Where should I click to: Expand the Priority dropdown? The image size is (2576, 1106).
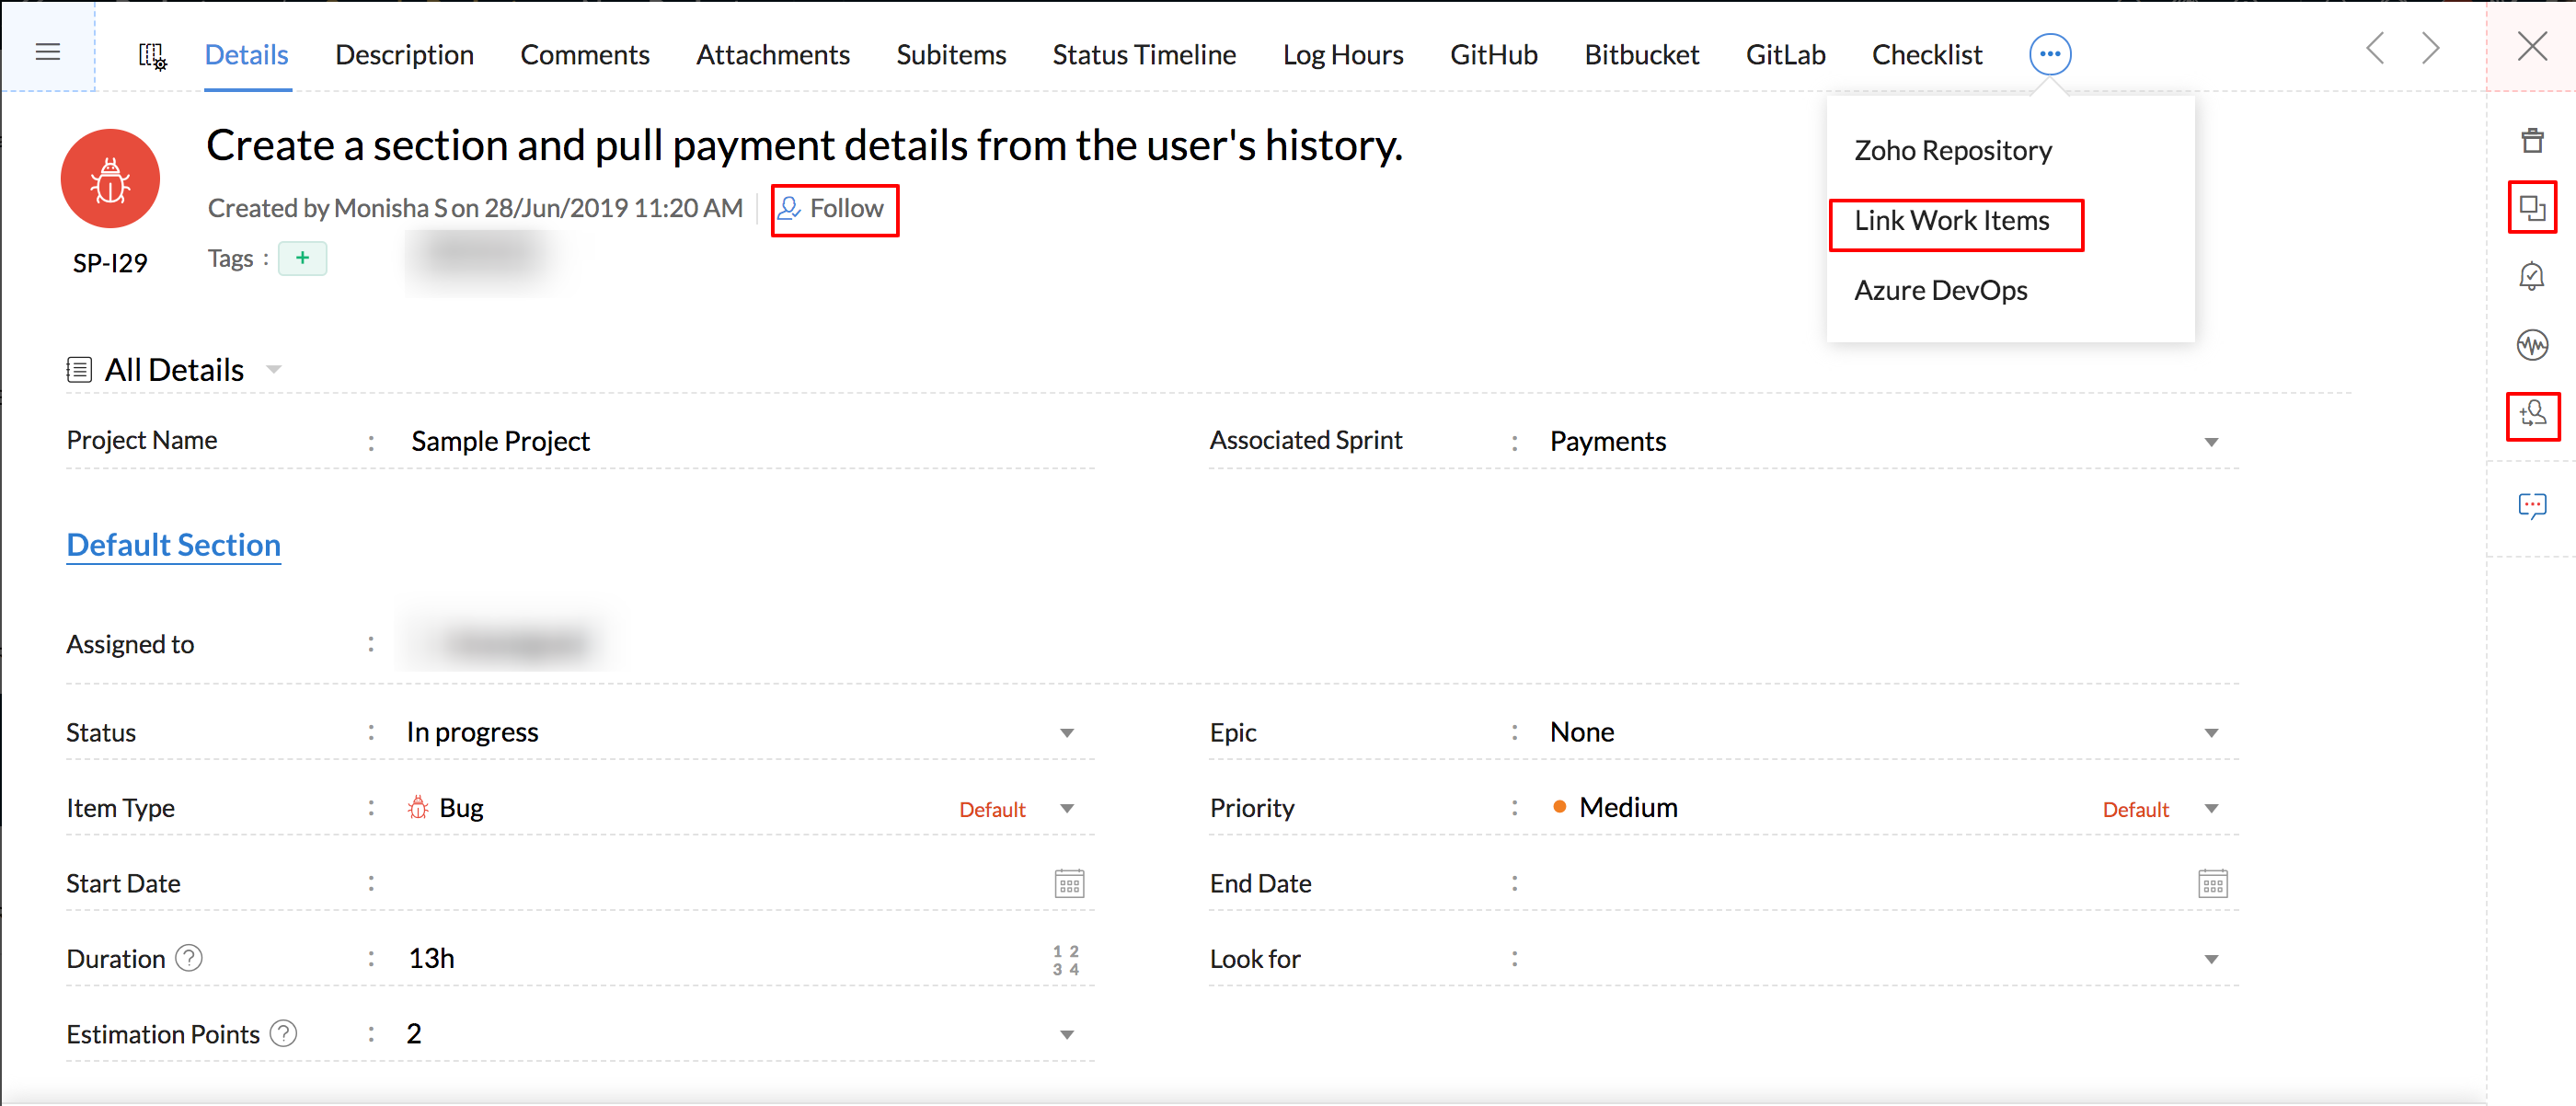pyautogui.click(x=2210, y=809)
